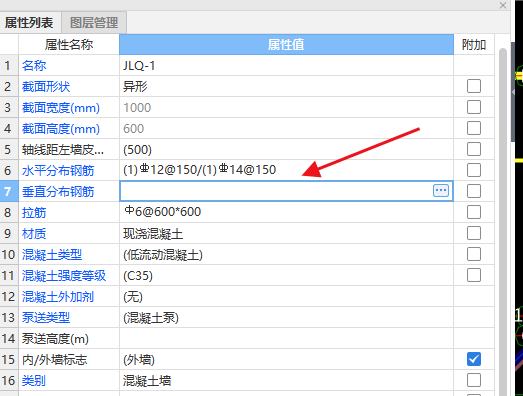Select row number 15 header
Image resolution: width=523 pixels, height=396 pixels.
(x=9, y=360)
